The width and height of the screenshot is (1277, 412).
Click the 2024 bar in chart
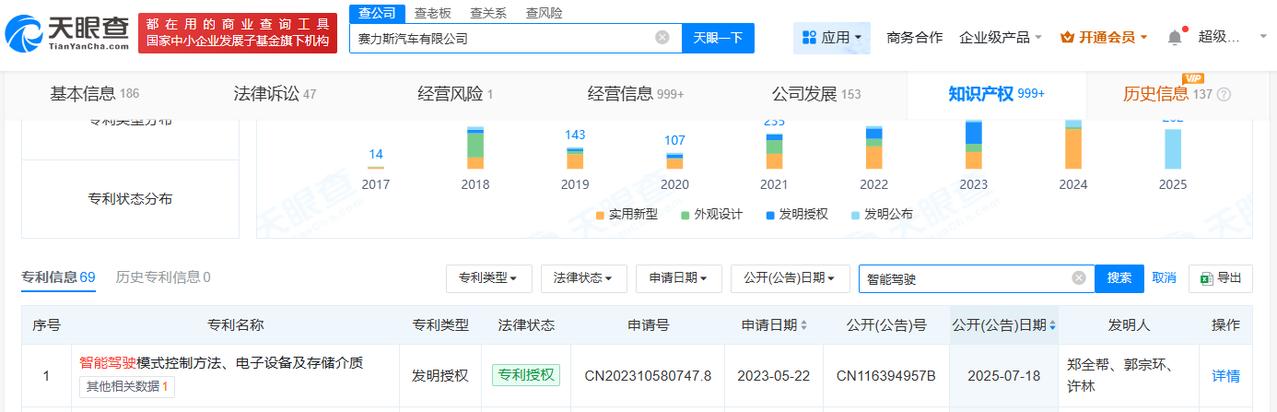click(x=1073, y=145)
